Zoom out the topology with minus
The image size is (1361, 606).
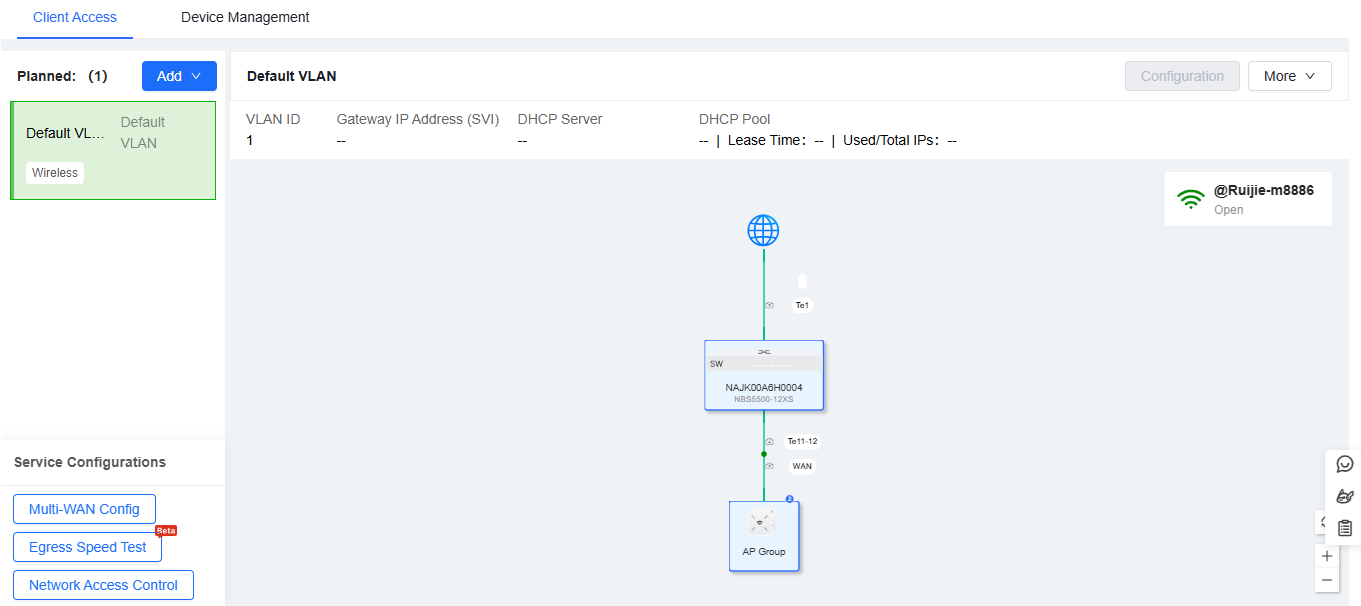pos(1327,580)
